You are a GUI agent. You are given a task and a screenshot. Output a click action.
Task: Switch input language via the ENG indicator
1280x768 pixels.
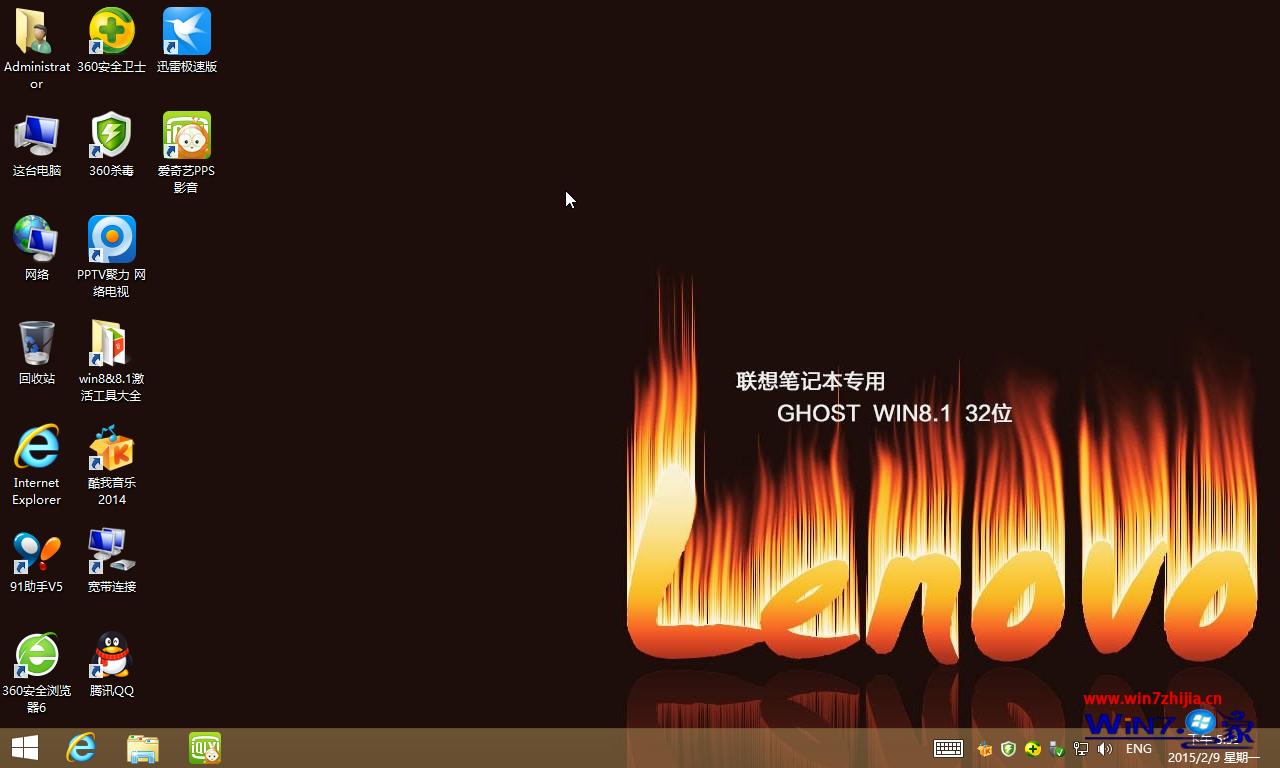tap(1138, 748)
